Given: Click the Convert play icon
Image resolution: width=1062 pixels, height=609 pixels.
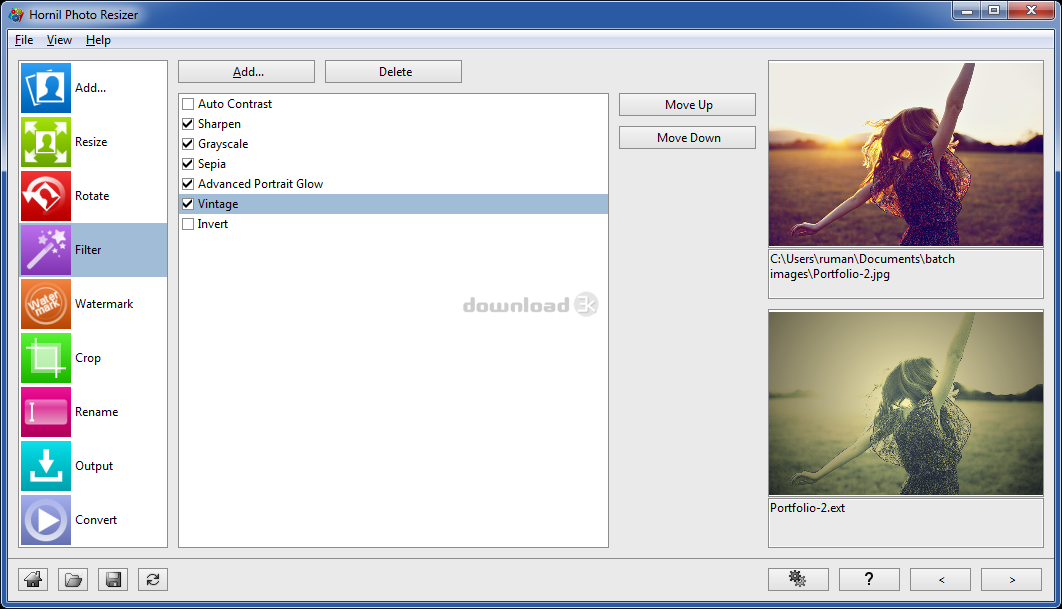Looking at the screenshot, I should [46, 520].
